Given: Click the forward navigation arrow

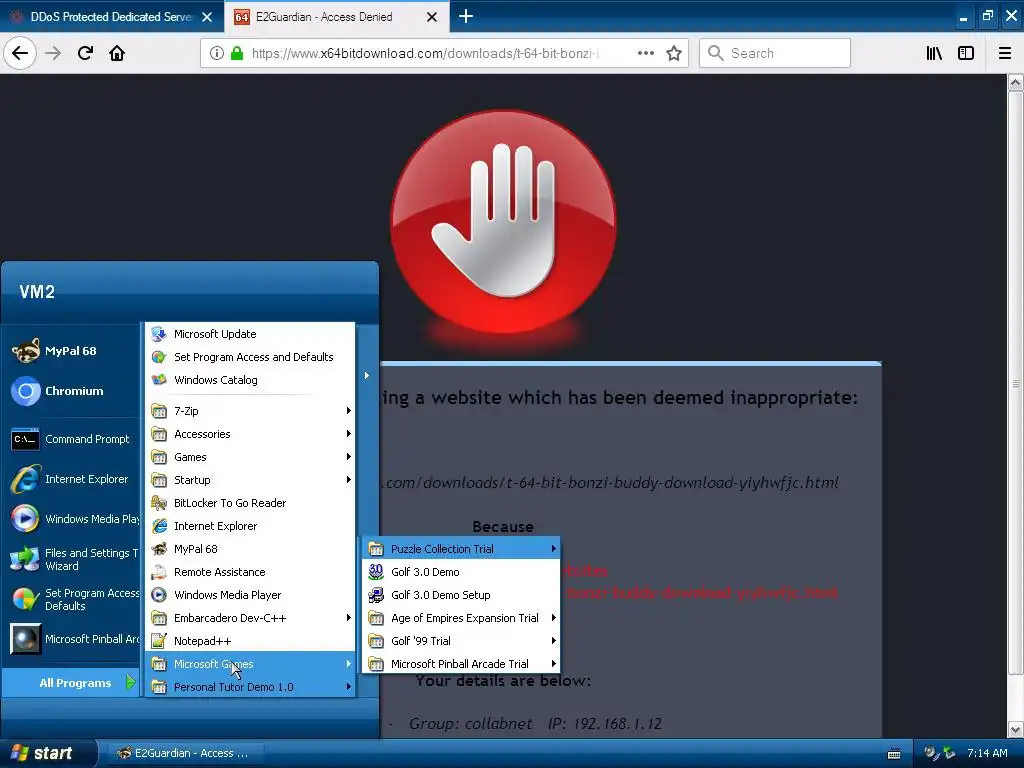Looking at the screenshot, I should point(53,54).
